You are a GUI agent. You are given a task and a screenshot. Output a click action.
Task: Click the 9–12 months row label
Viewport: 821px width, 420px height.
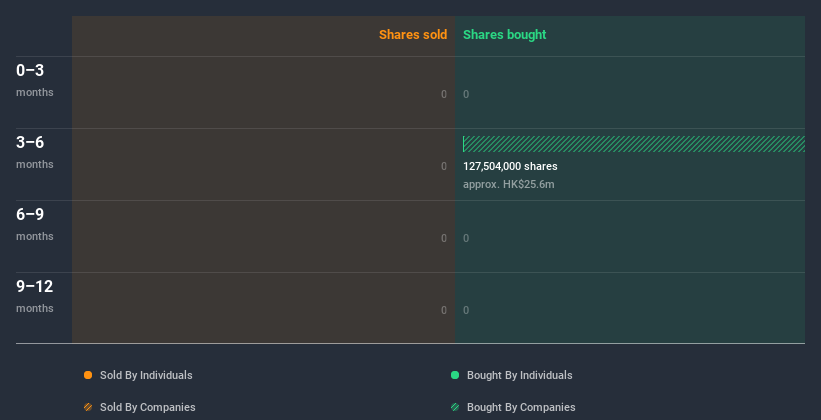pos(35,296)
